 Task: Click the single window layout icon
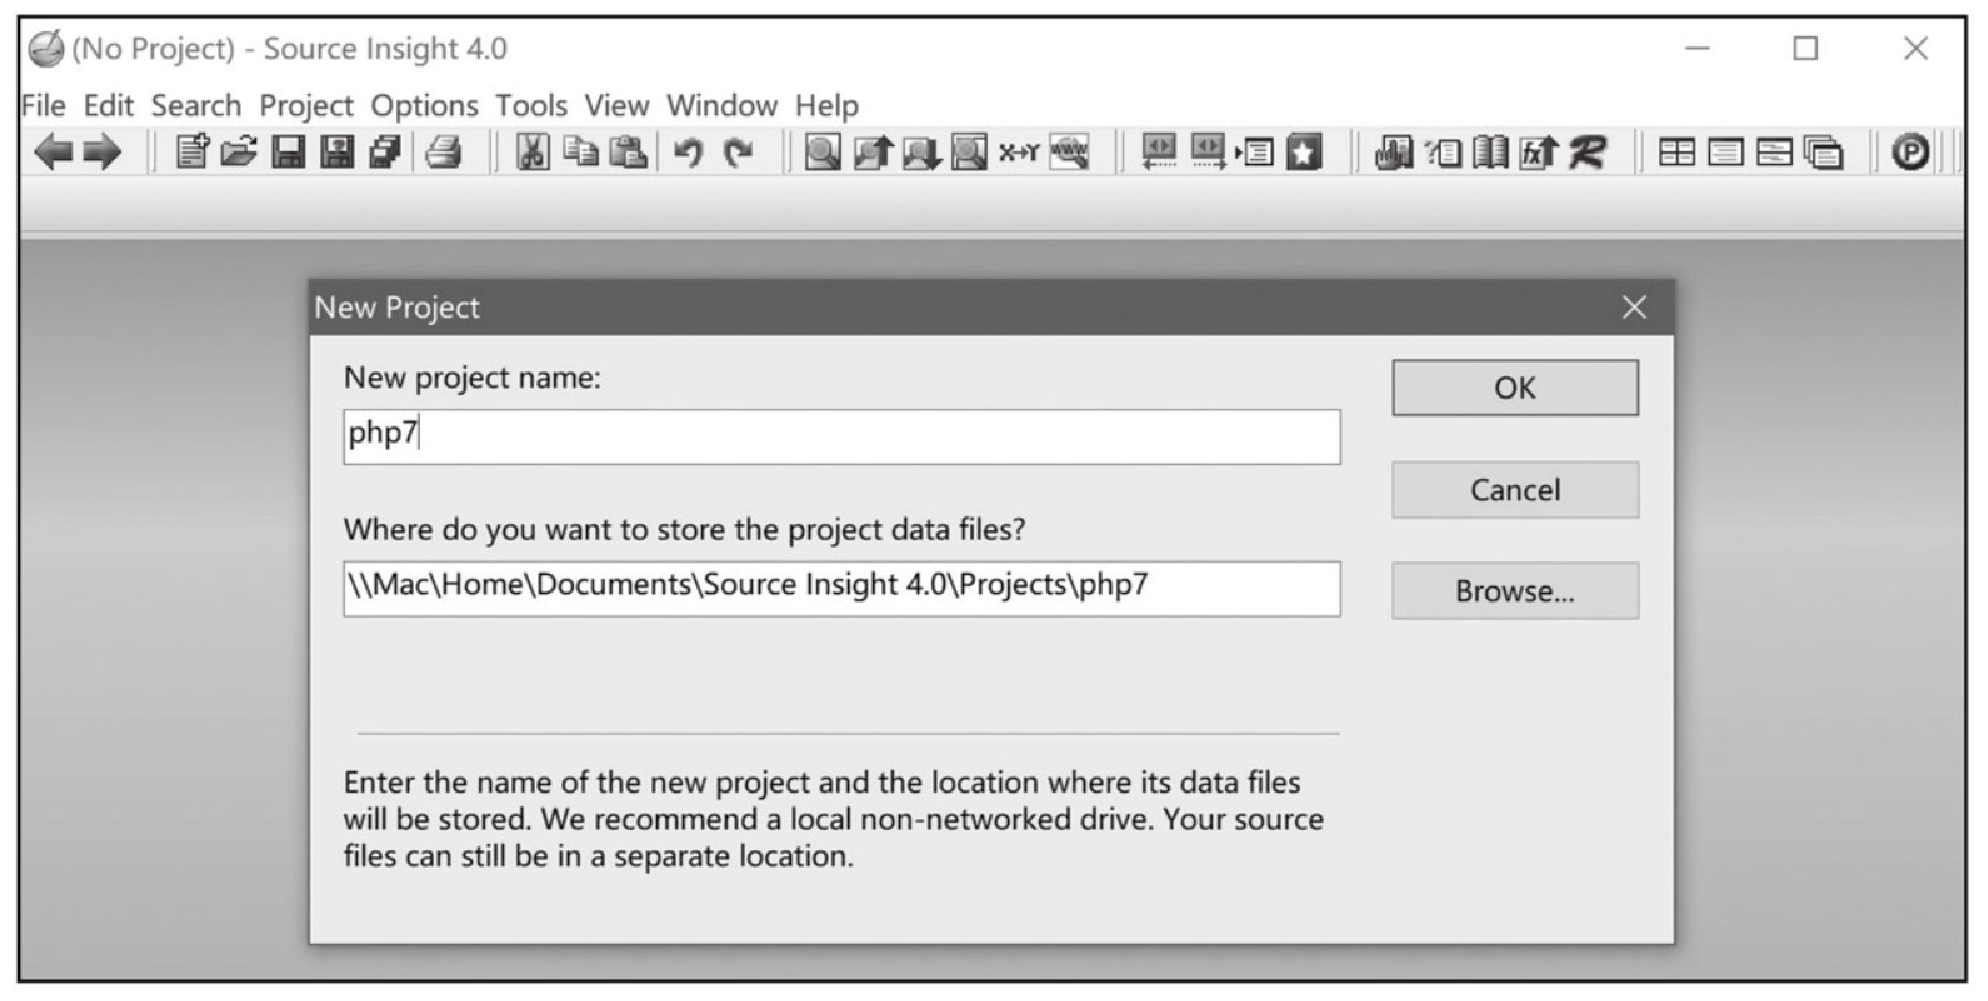coord(1726,152)
